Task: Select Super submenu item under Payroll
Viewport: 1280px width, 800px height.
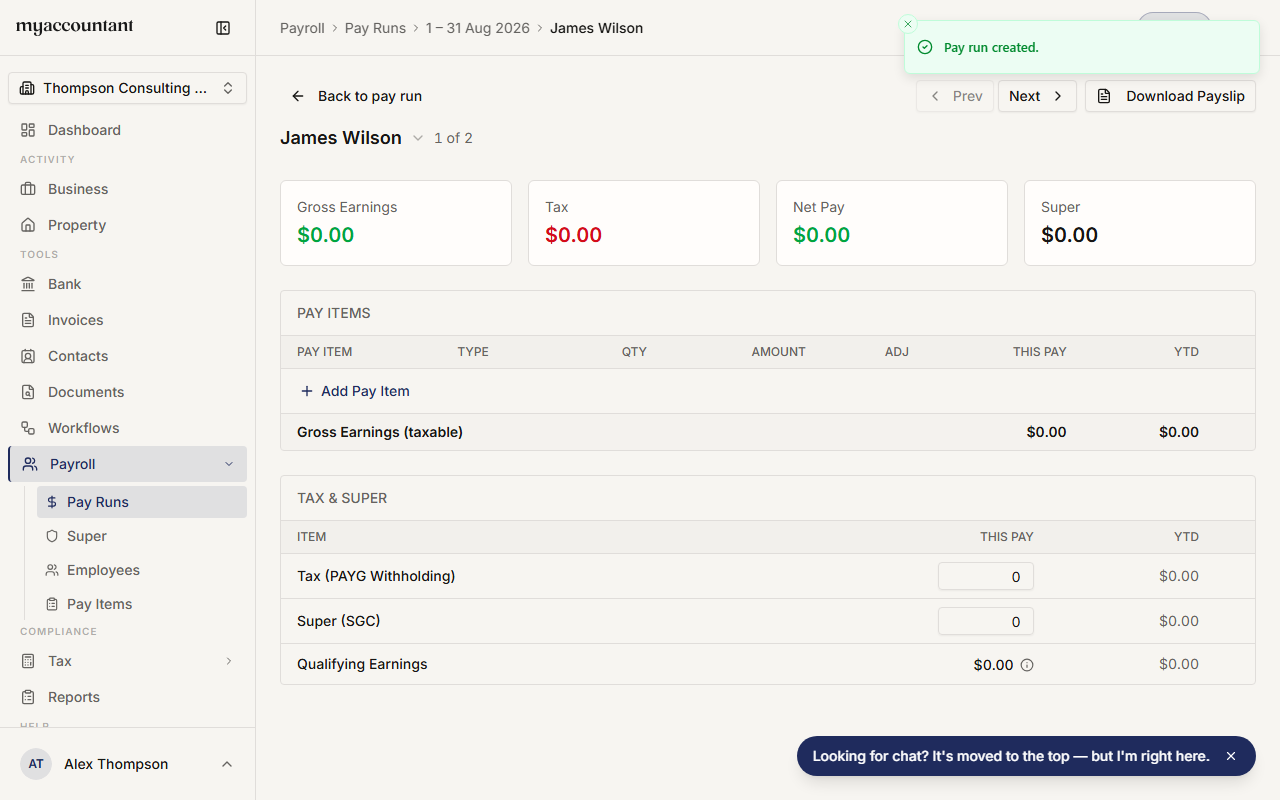Action: tap(142, 536)
